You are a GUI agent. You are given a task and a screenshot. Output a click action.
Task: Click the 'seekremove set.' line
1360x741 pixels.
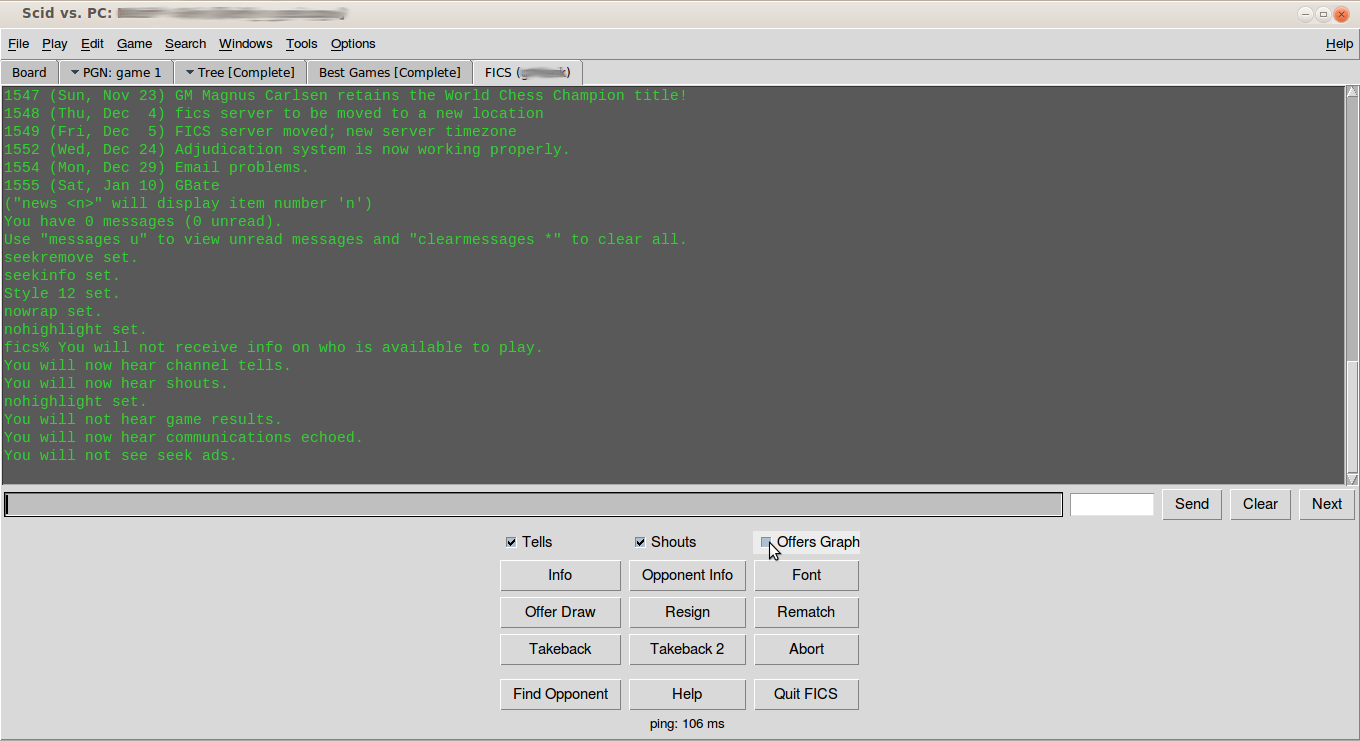71,258
